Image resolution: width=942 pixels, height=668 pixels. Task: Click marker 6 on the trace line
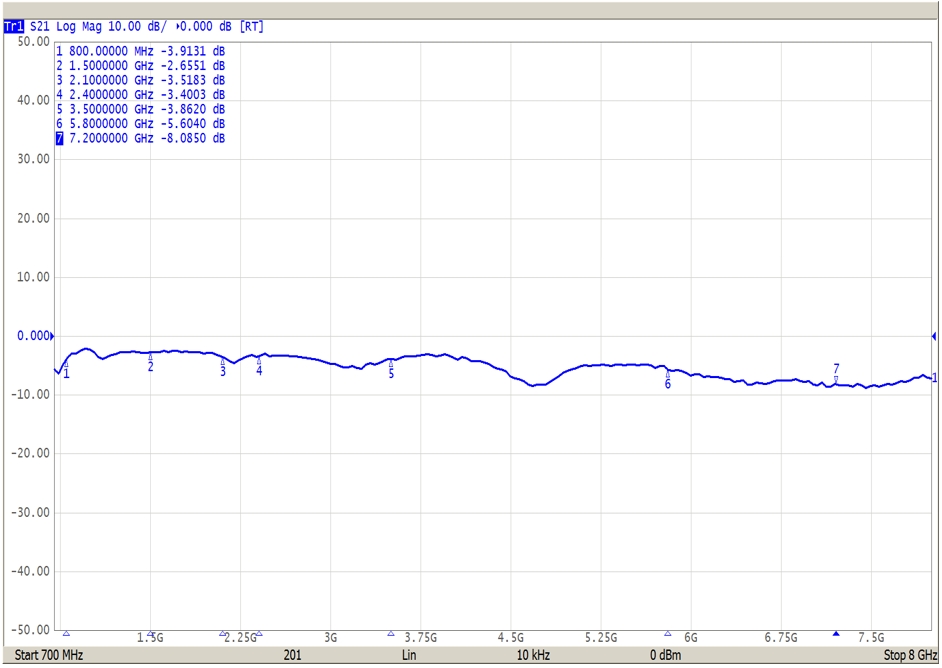tap(668, 375)
